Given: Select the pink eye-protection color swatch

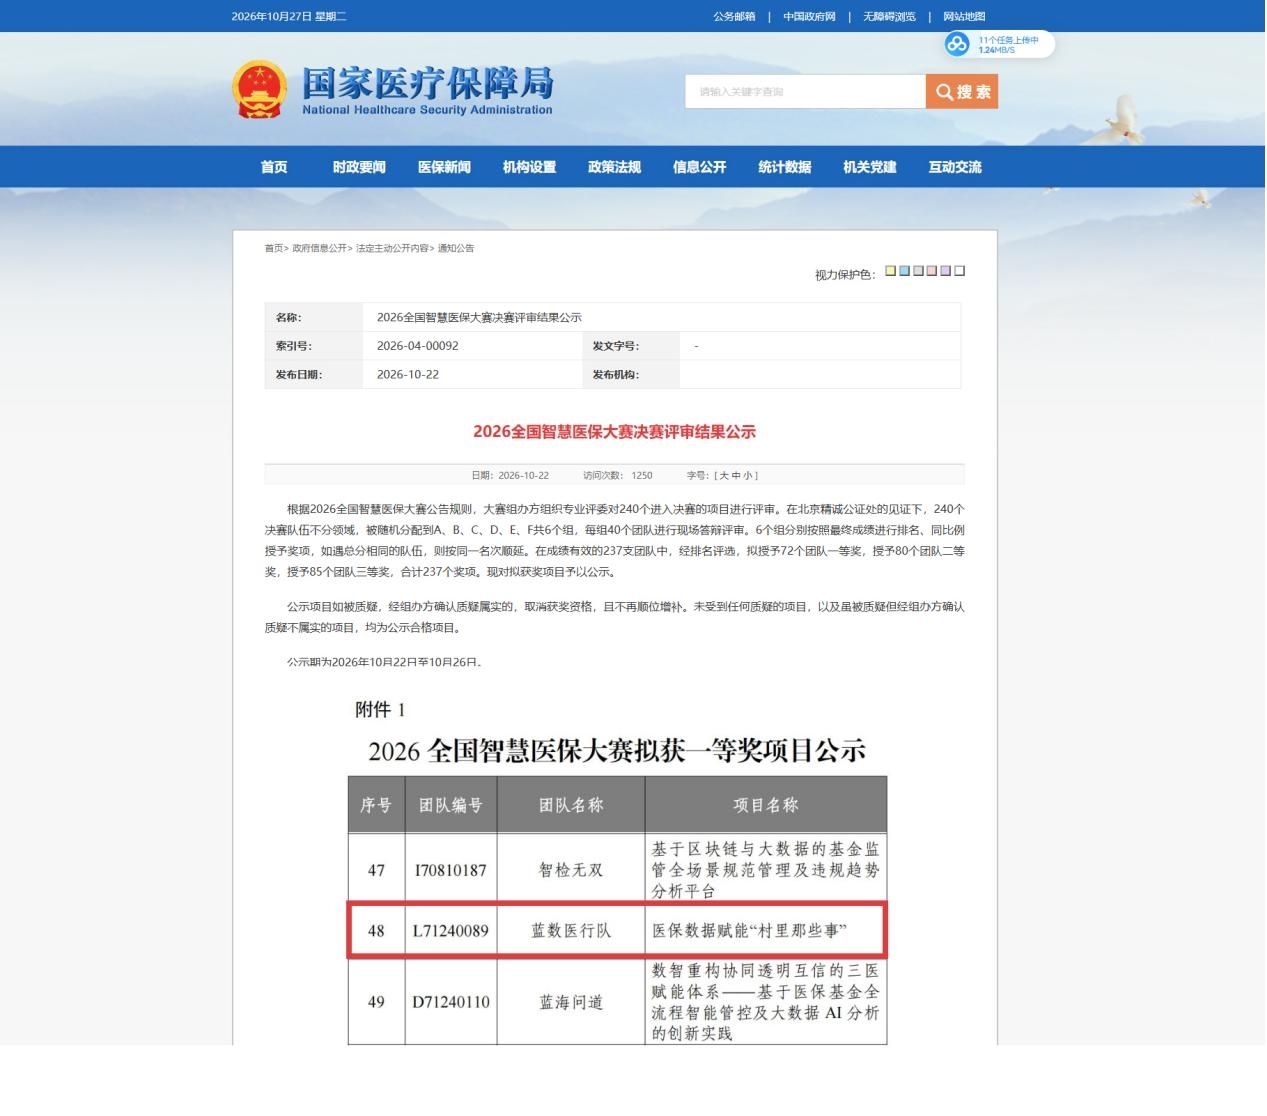Looking at the screenshot, I should pyautogui.click(x=932, y=271).
